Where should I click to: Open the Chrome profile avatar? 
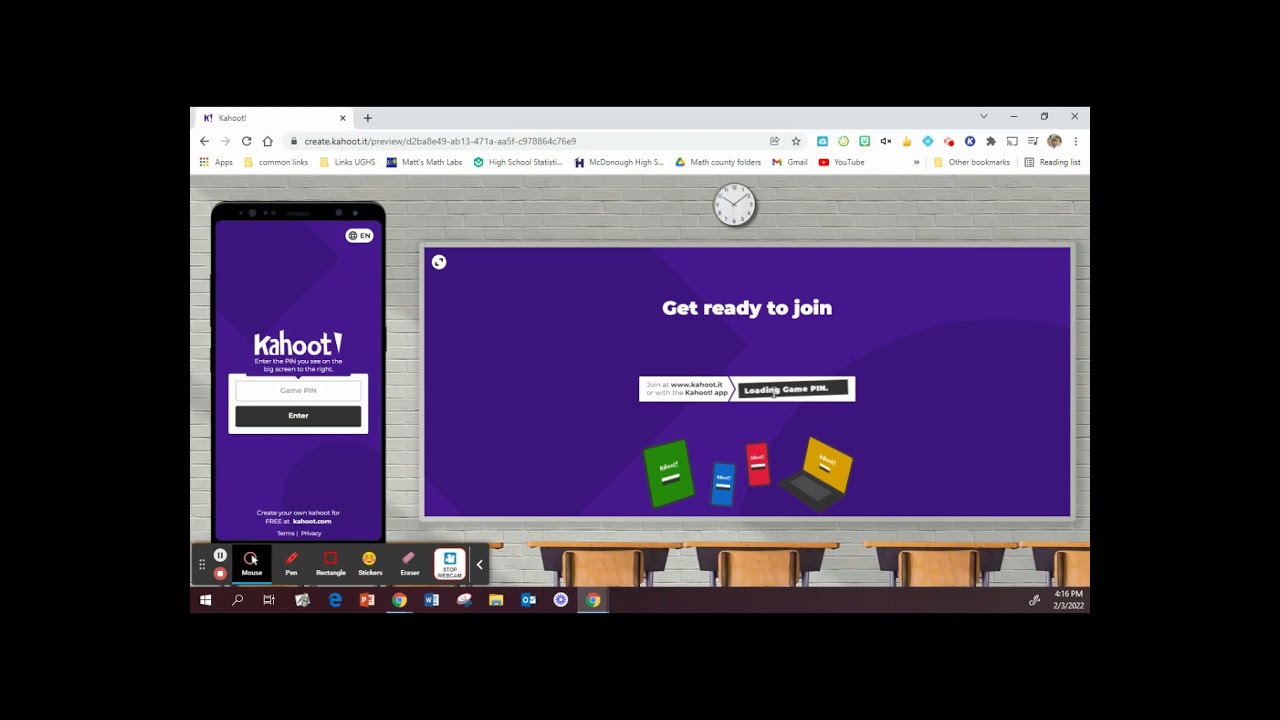1054,141
